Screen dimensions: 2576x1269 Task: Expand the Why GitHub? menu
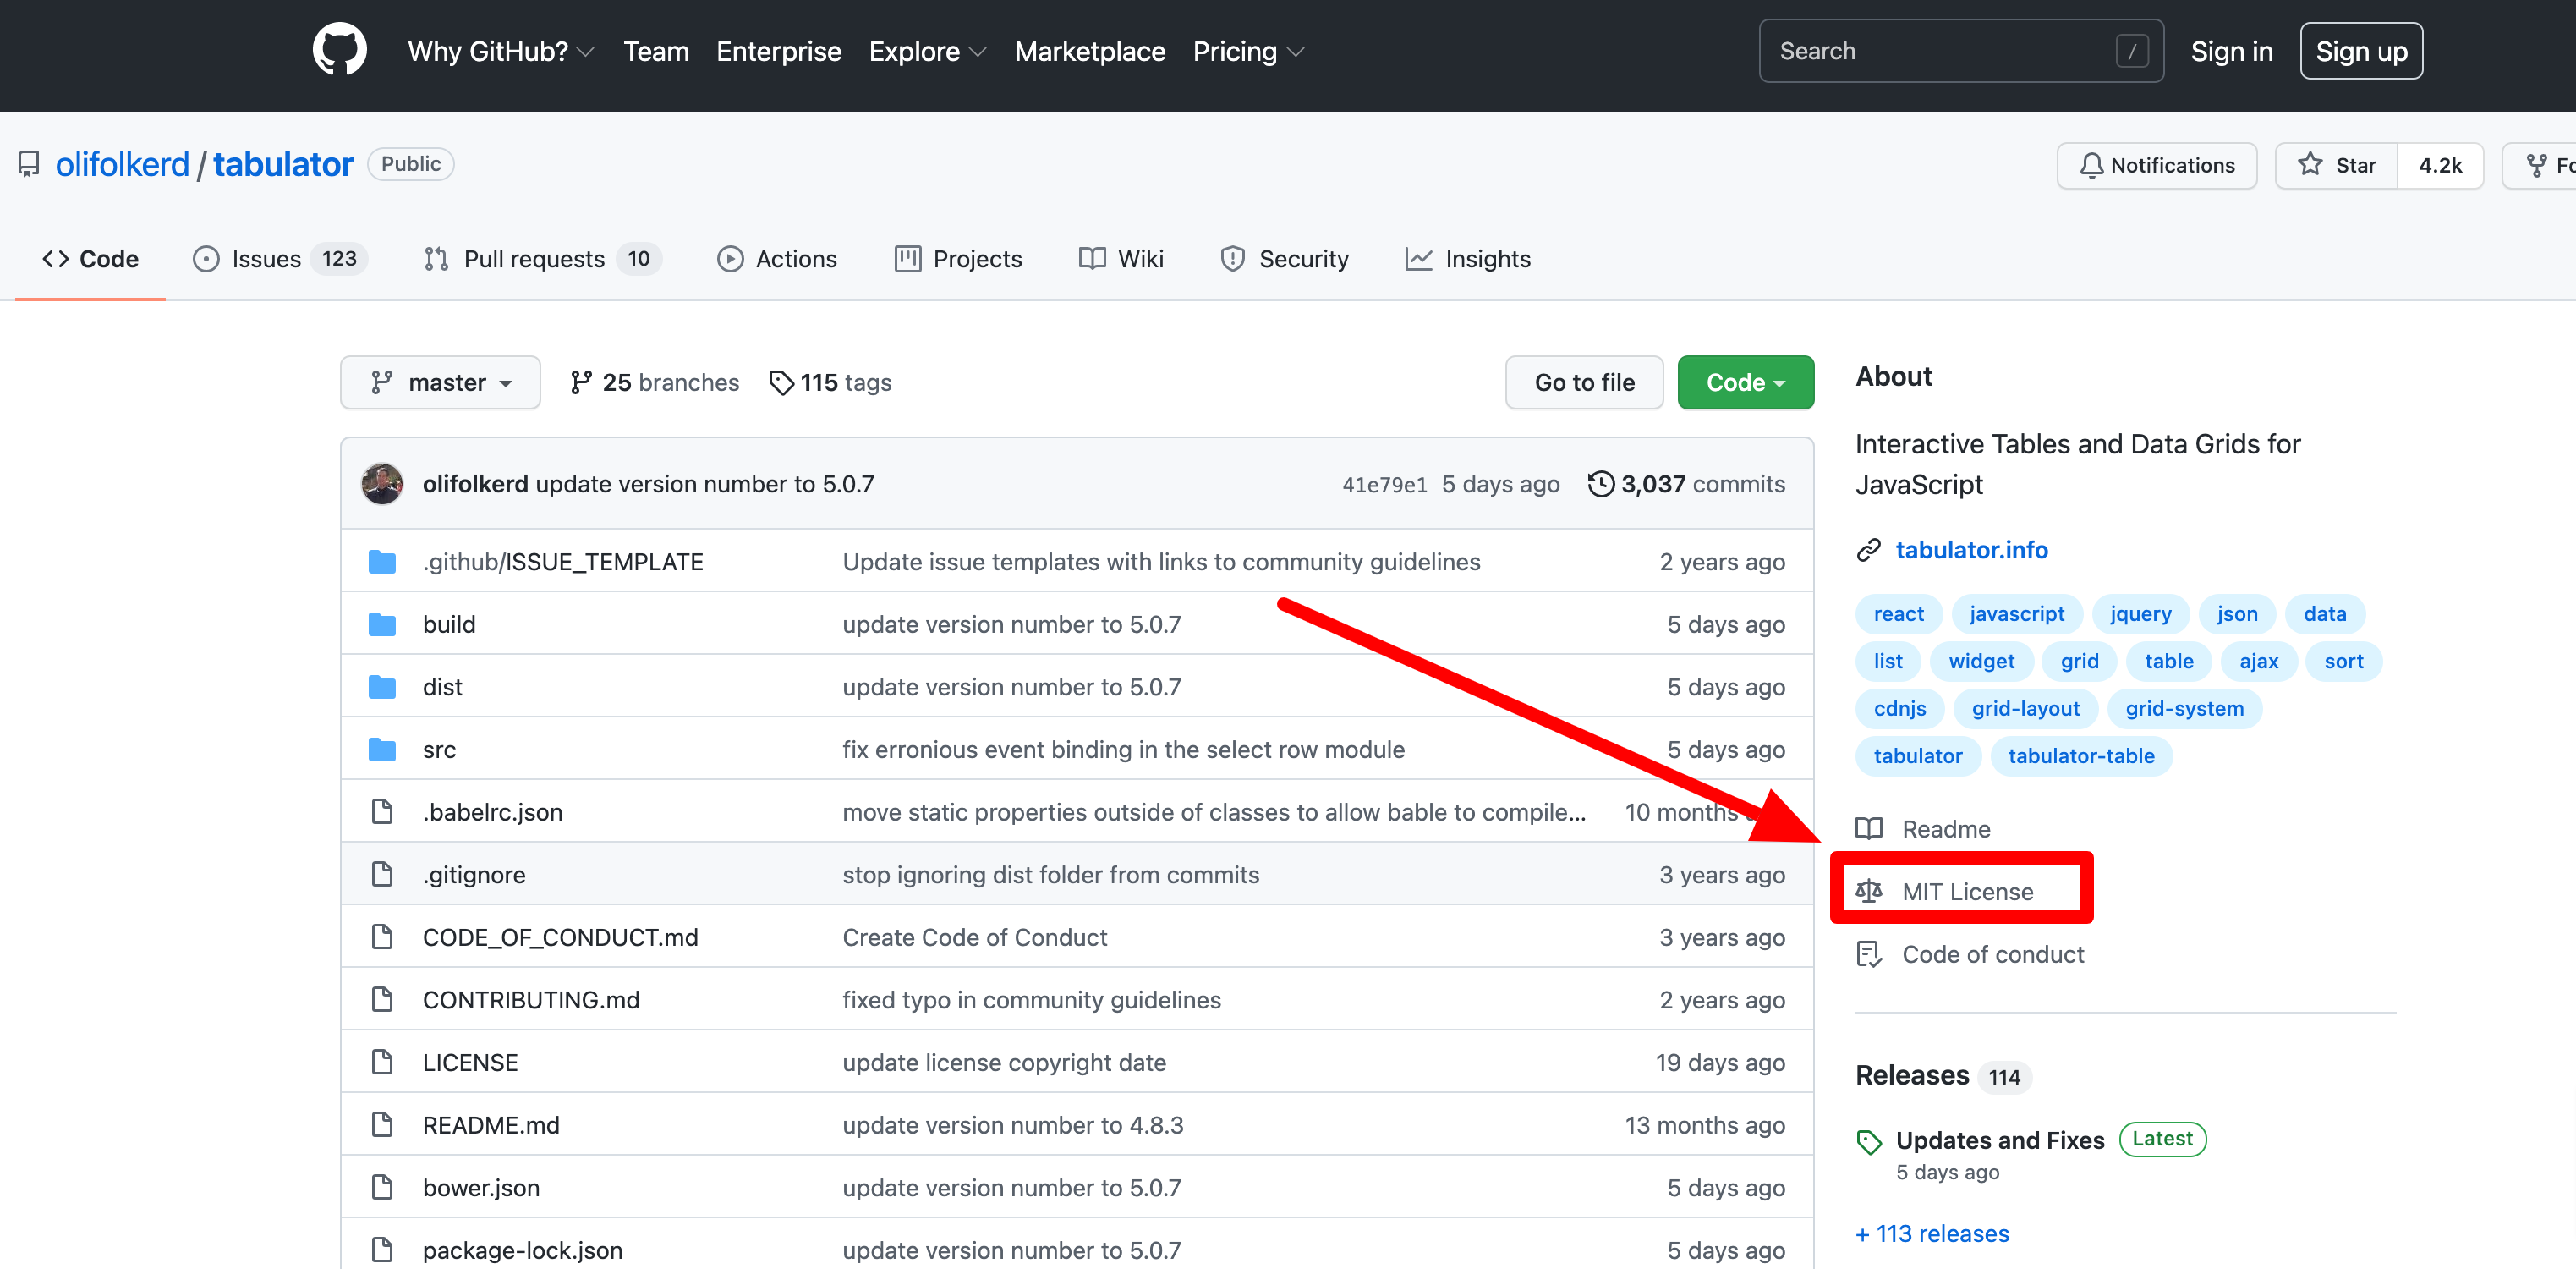pyautogui.click(x=500, y=51)
